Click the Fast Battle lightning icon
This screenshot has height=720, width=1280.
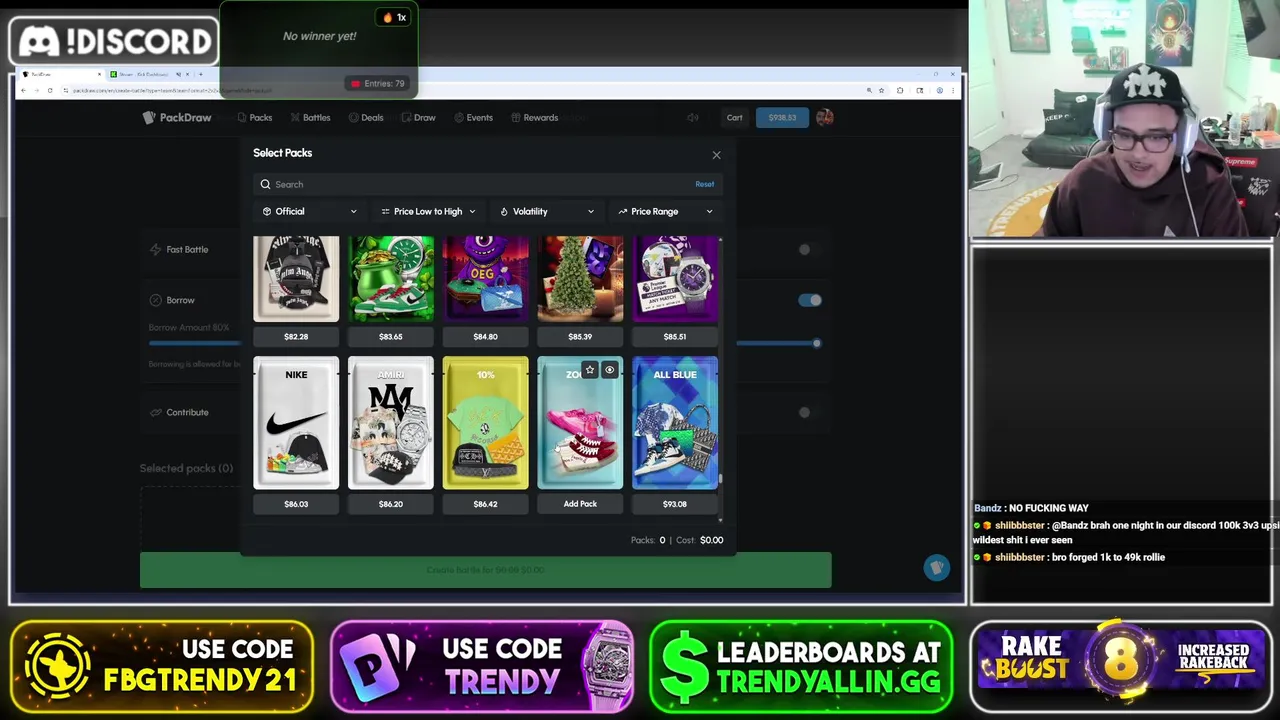[x=155, y=249]
